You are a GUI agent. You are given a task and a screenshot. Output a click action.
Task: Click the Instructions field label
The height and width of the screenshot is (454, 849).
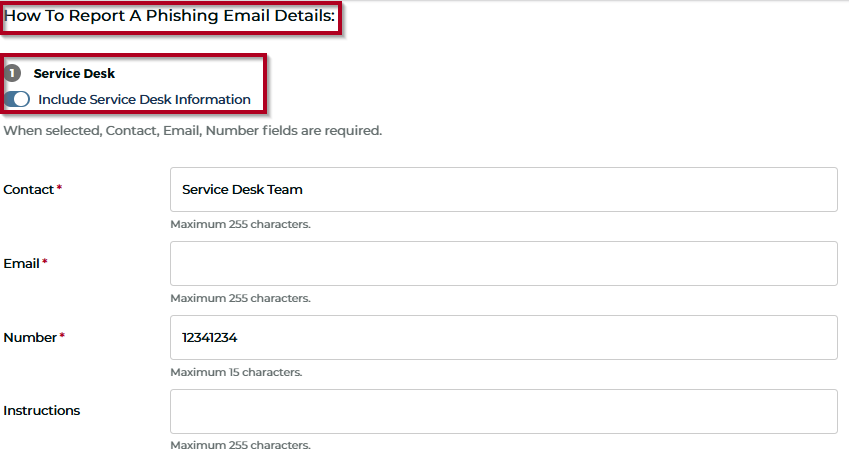click(x=42, y=411)
